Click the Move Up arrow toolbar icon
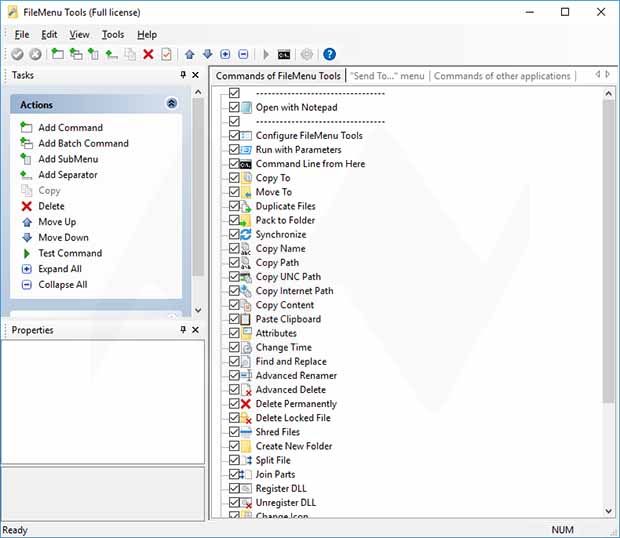This screenshot has width=620, height=538. click(189, 54)
